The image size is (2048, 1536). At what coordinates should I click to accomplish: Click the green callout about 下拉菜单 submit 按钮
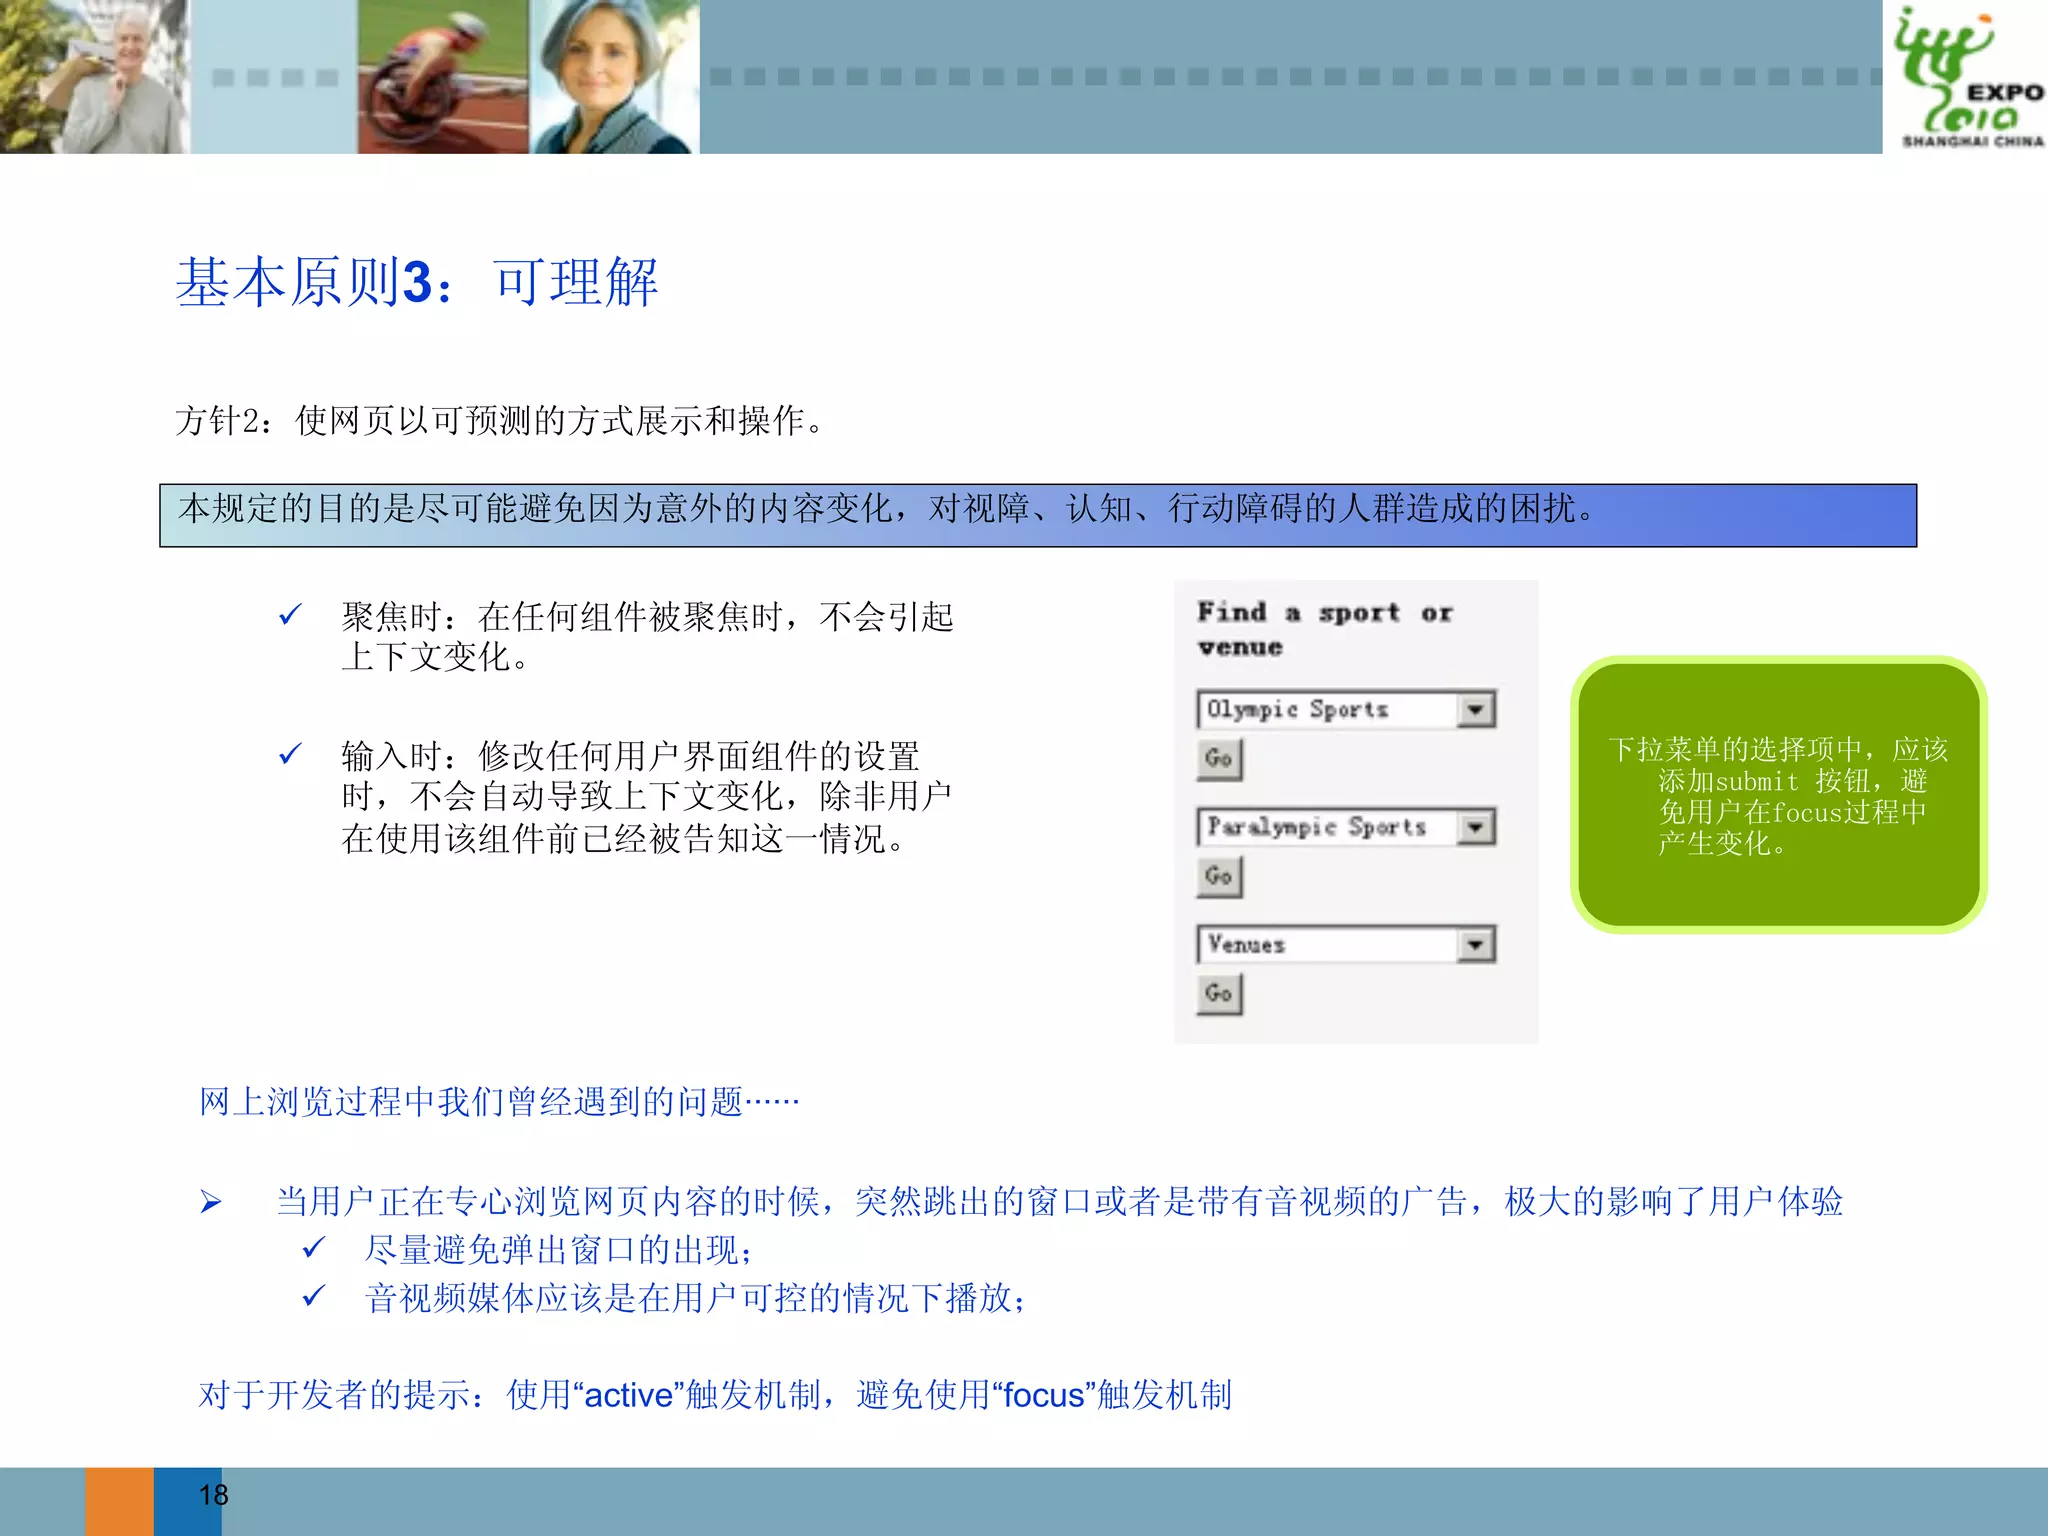(1778, 795)
